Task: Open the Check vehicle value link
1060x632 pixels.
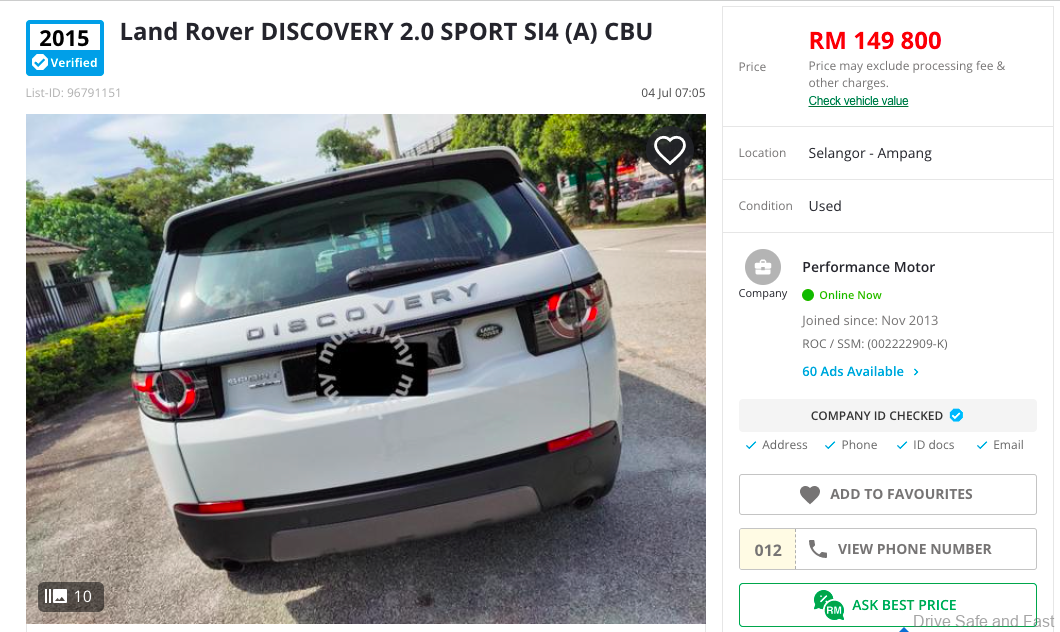Action: pos(858,101)
